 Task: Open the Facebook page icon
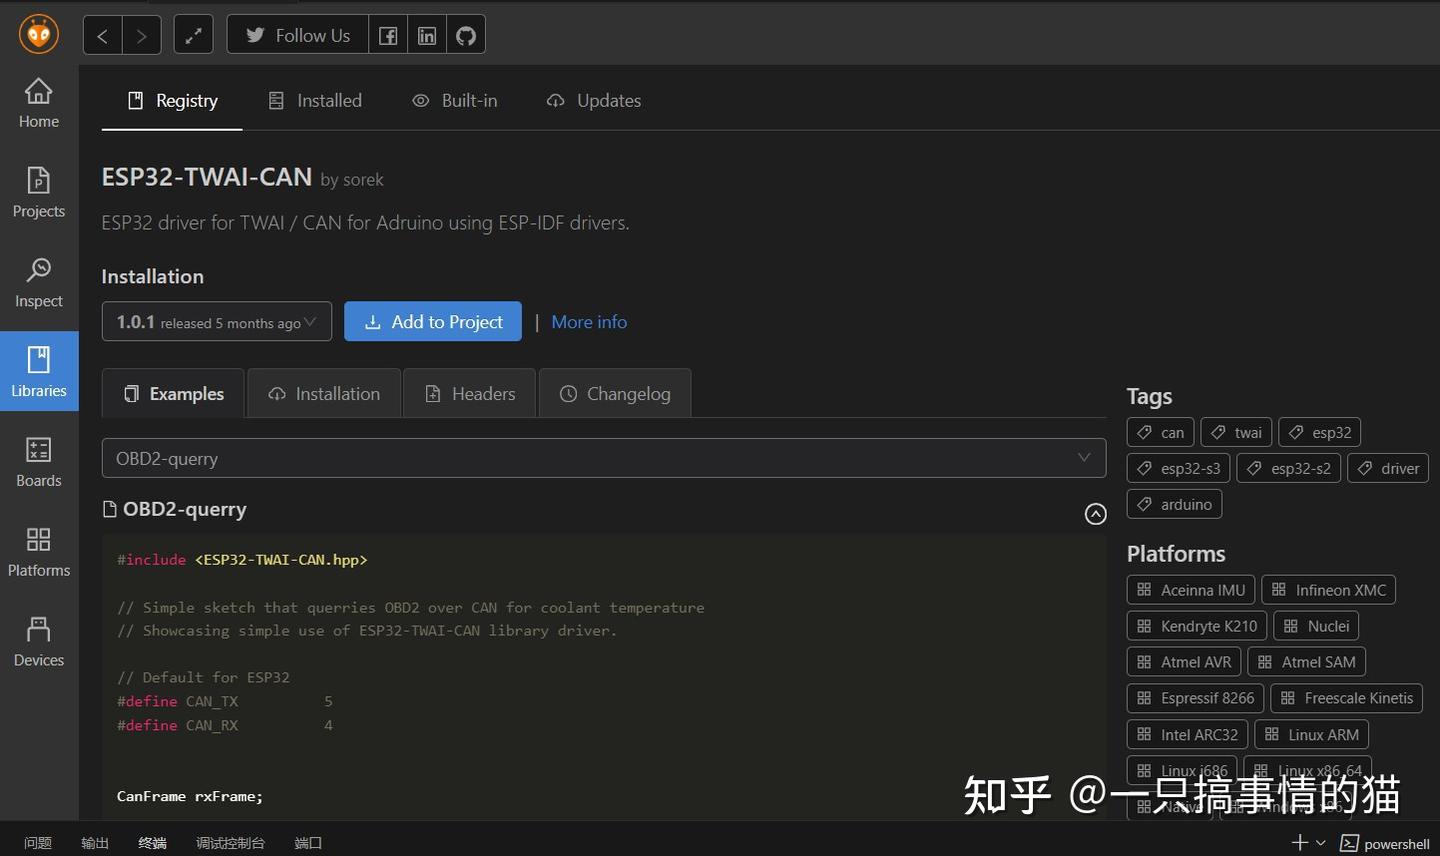[x=388, y=34]
